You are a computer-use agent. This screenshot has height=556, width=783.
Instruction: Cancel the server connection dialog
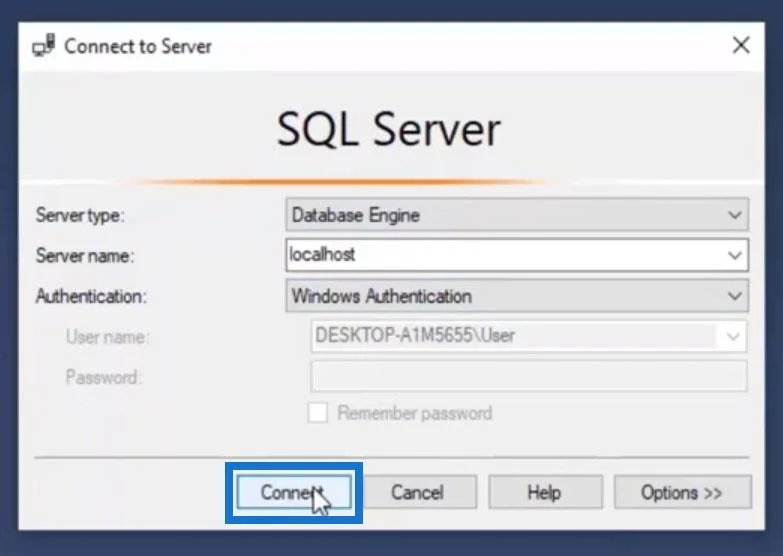420,493
